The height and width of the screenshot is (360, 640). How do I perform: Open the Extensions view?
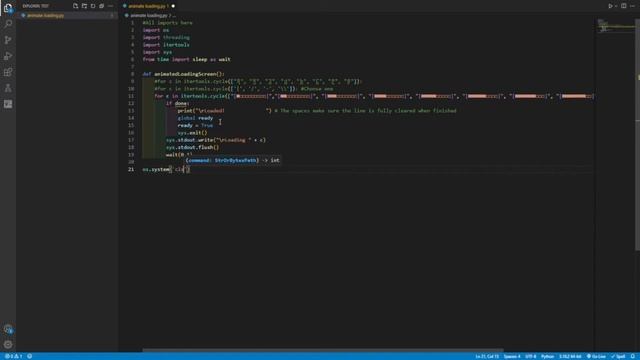[8, 72]
